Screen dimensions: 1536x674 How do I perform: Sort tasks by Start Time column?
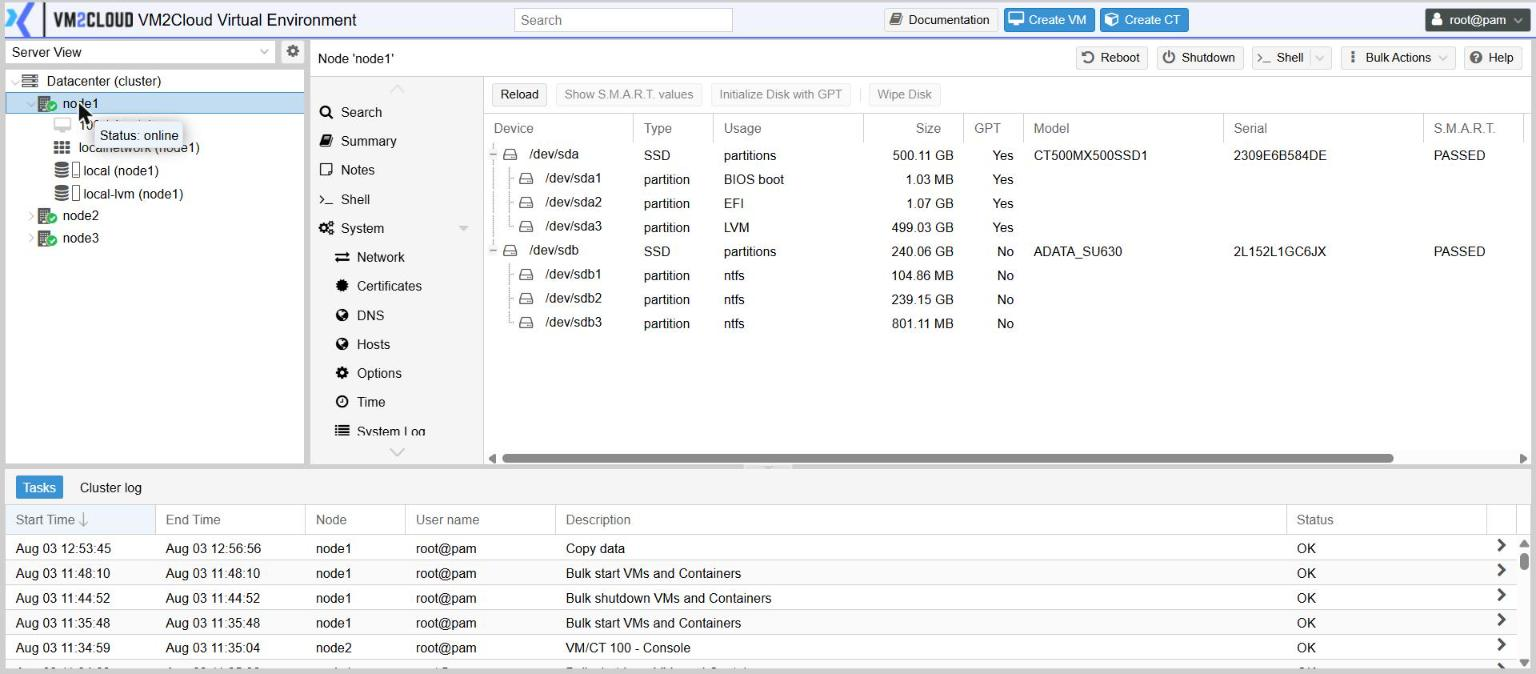80,520
